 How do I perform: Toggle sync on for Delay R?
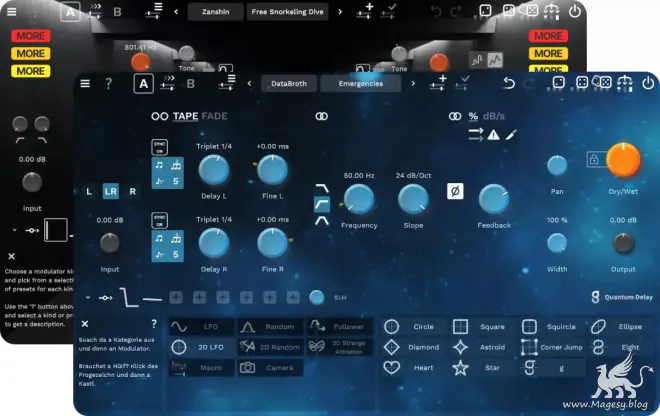point(160,220)
